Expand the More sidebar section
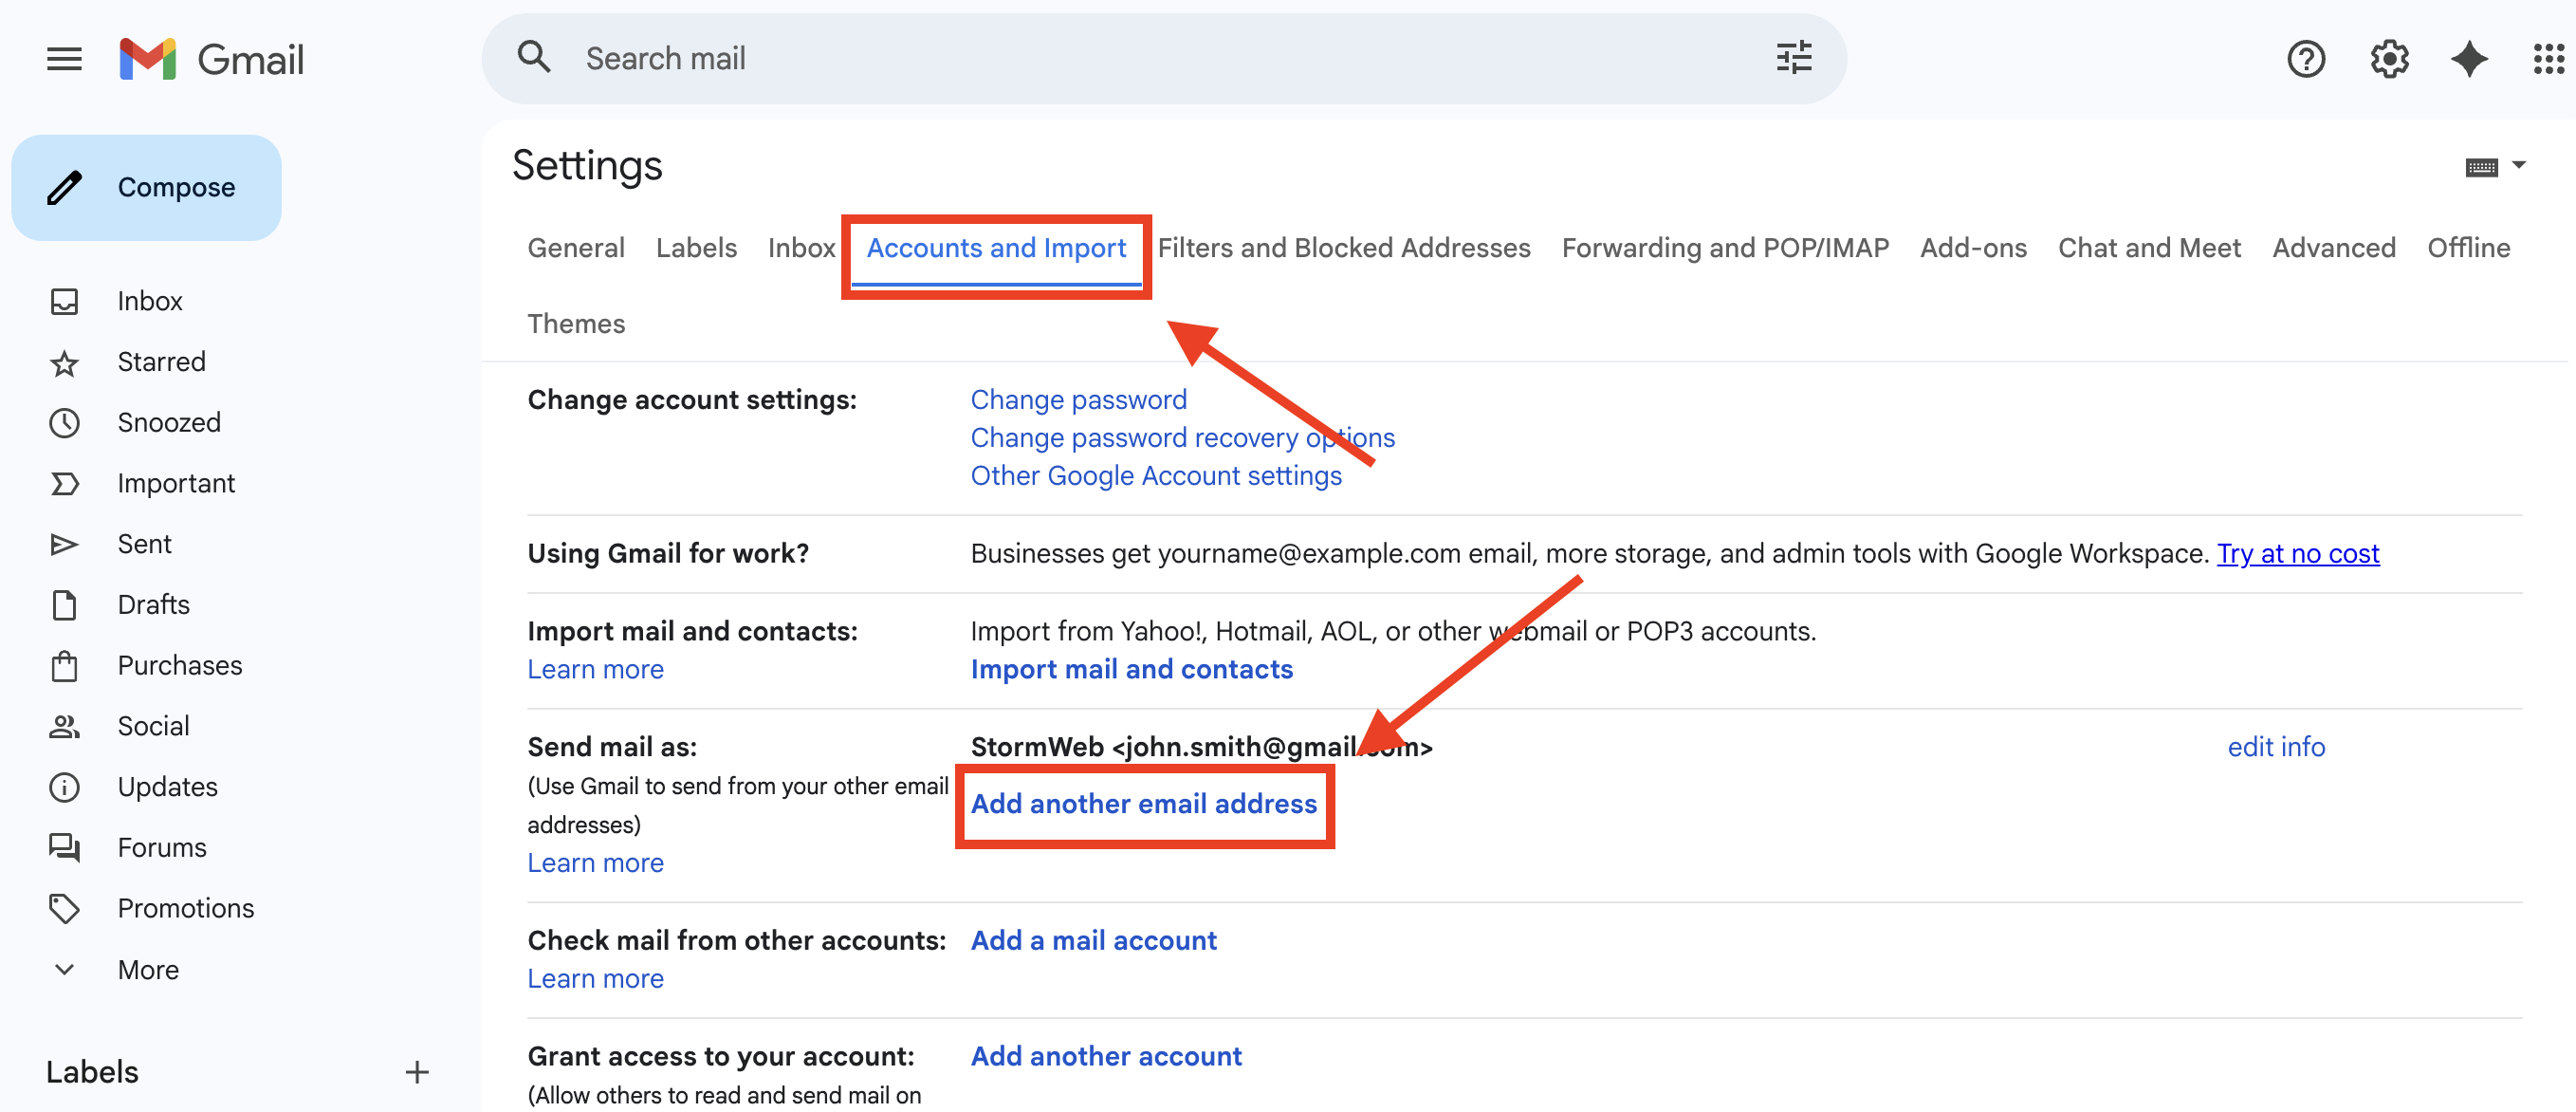 click(147, 969)
